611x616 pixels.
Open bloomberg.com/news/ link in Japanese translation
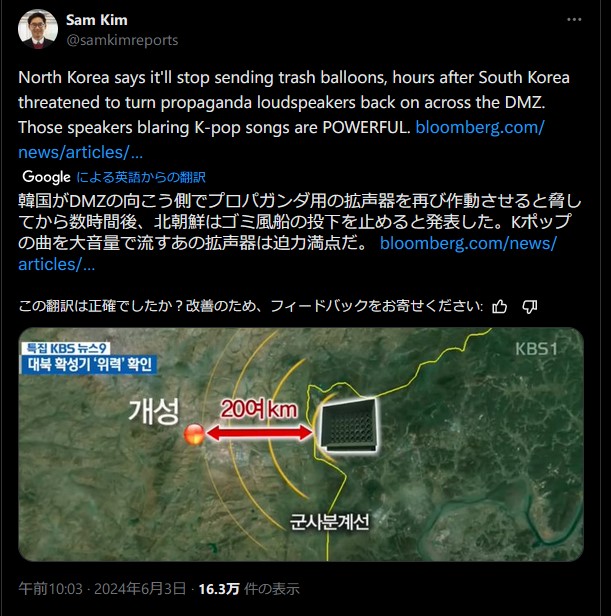468,243
